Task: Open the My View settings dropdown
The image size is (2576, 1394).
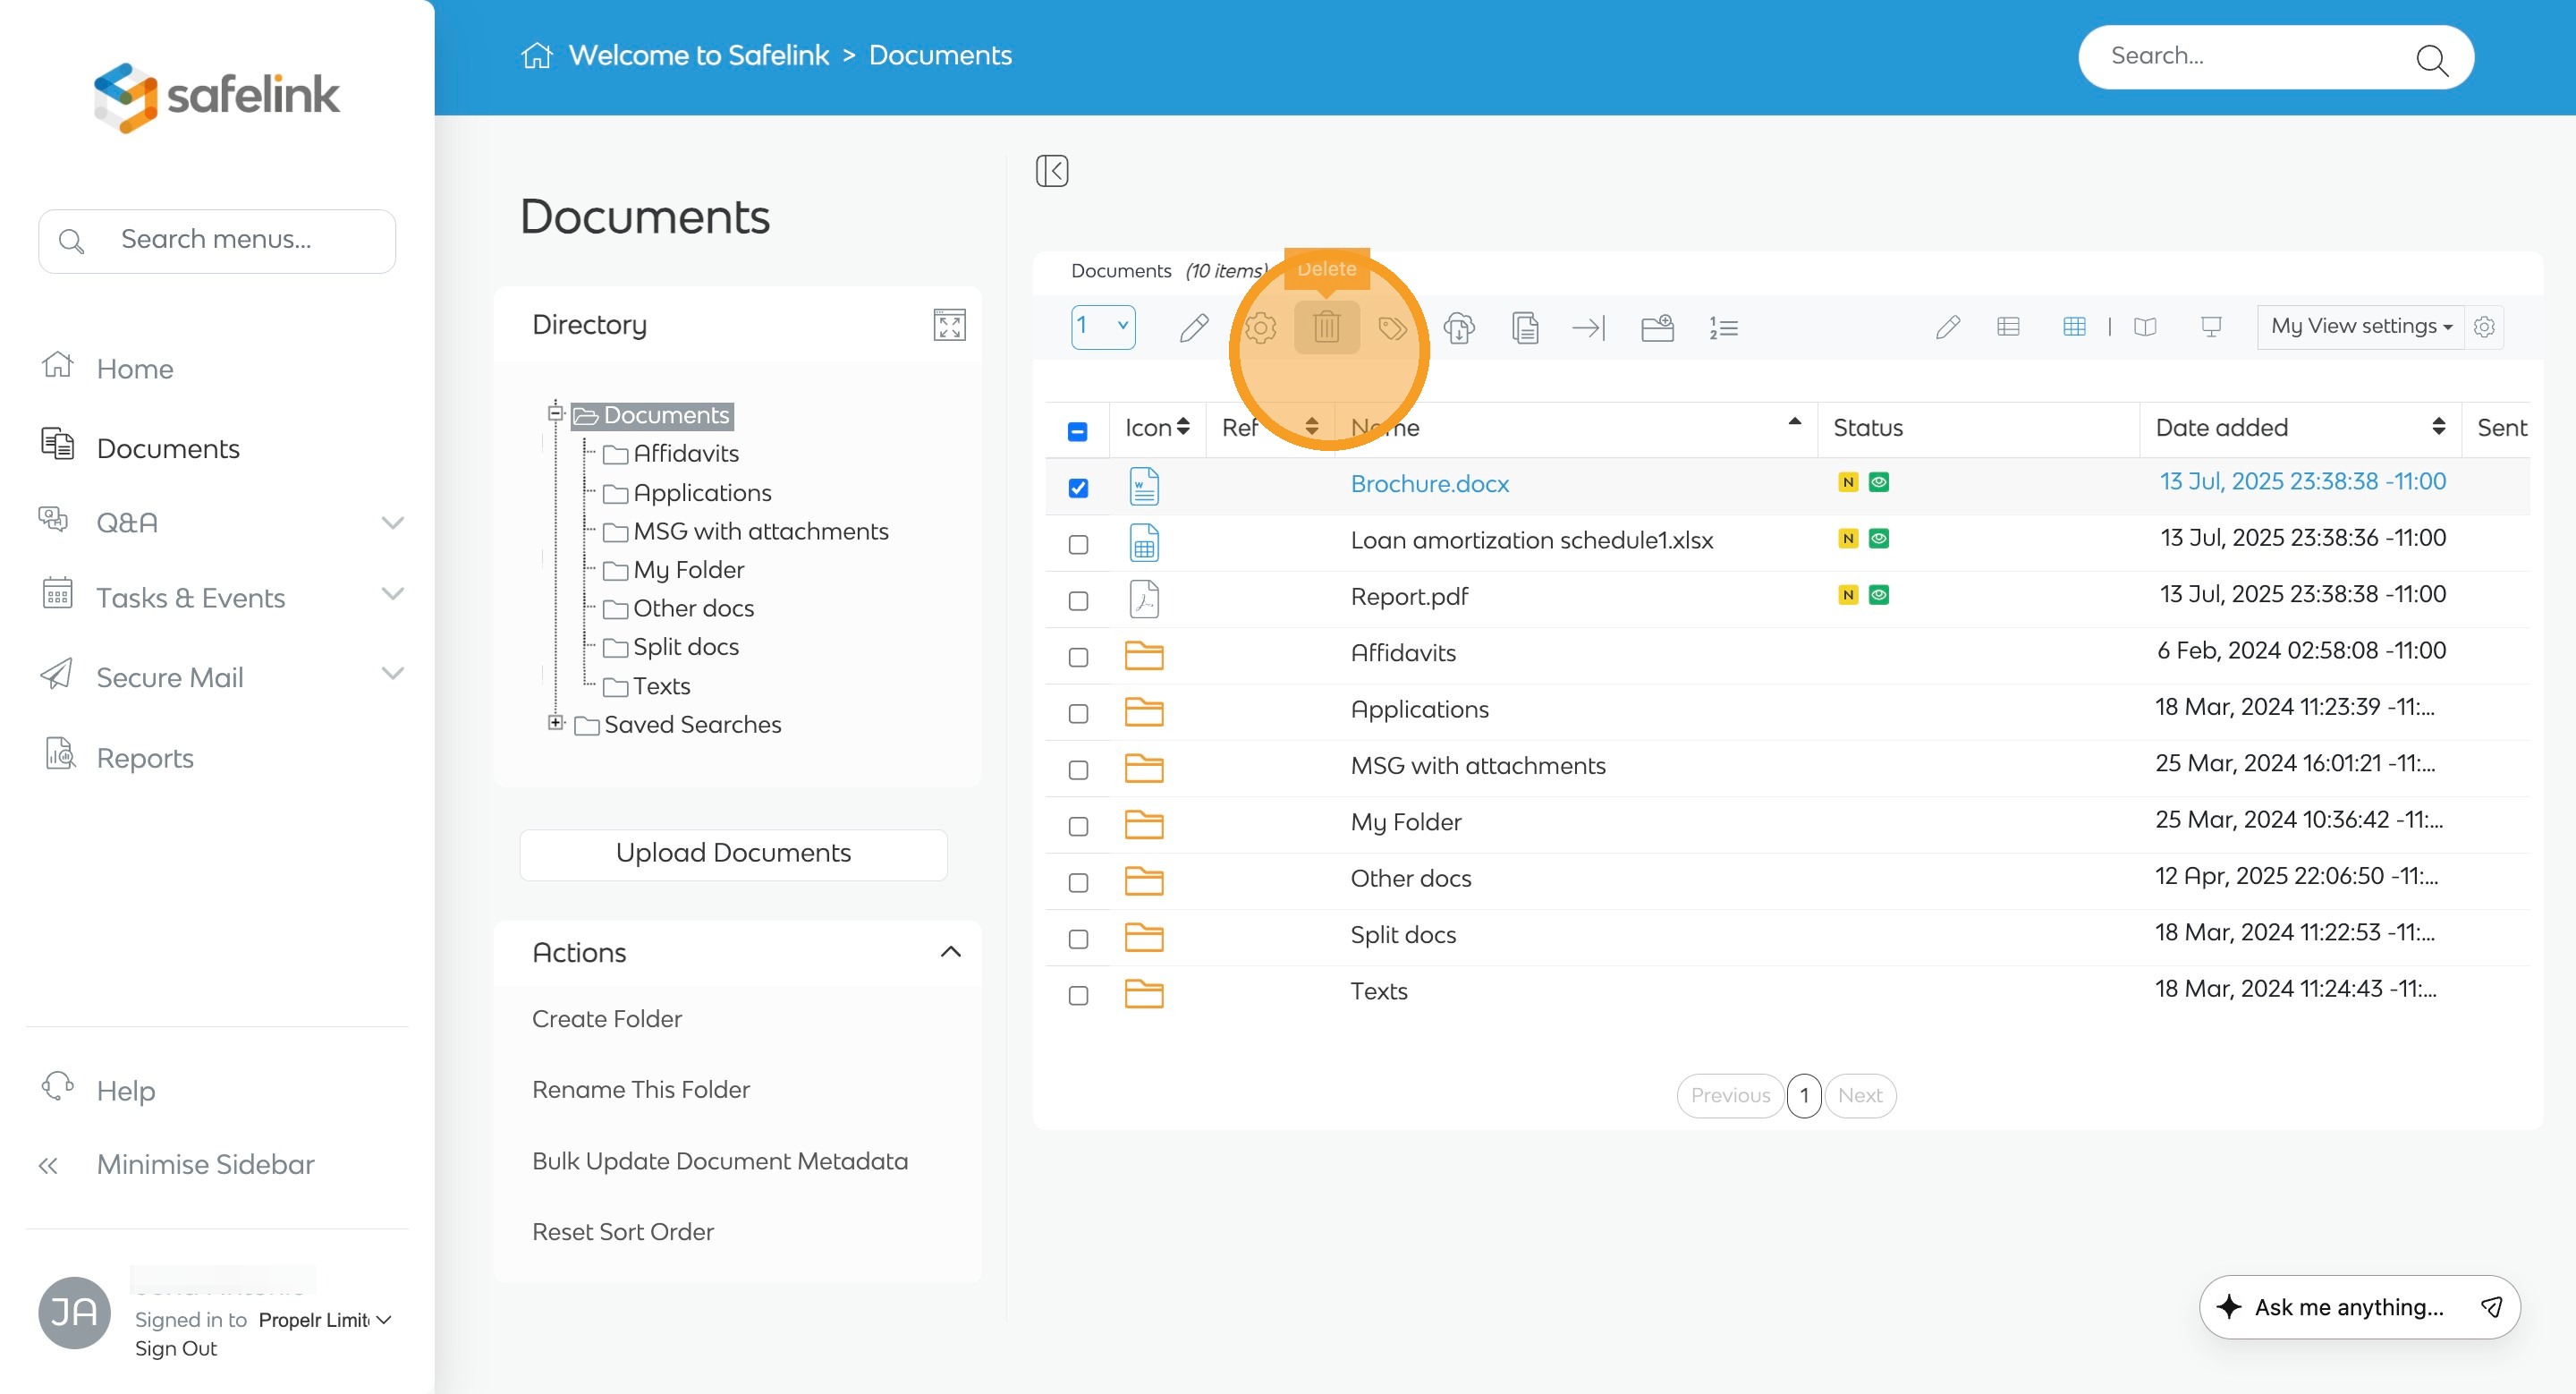Action: (2360, 326)
